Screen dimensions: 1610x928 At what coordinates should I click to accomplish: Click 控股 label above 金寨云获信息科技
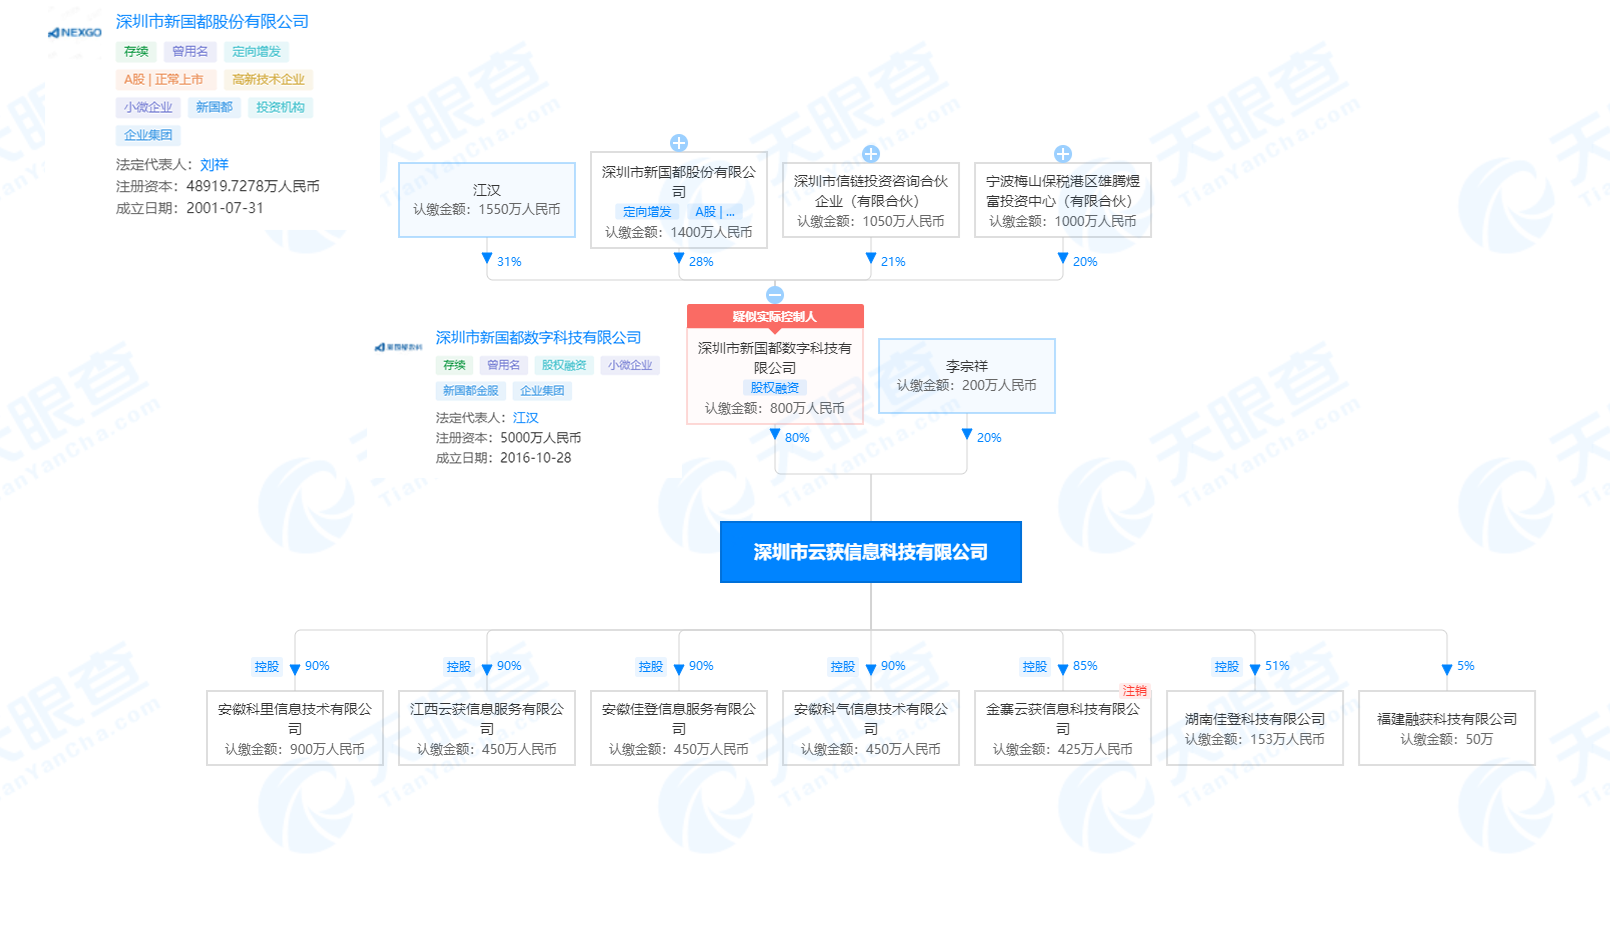pyautogui.click(x=1034, y=667)
